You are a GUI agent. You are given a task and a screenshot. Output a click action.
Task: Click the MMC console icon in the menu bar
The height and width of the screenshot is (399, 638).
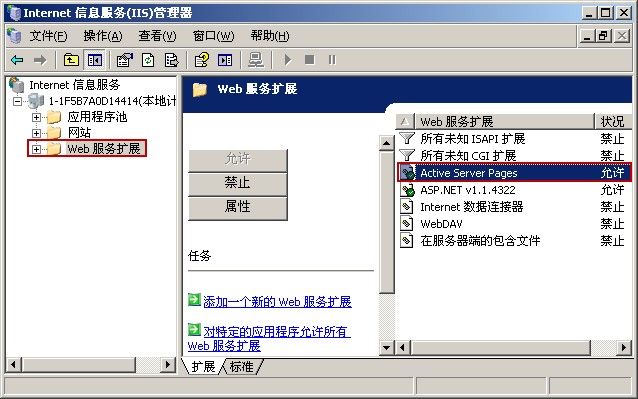tap(14, 36)
